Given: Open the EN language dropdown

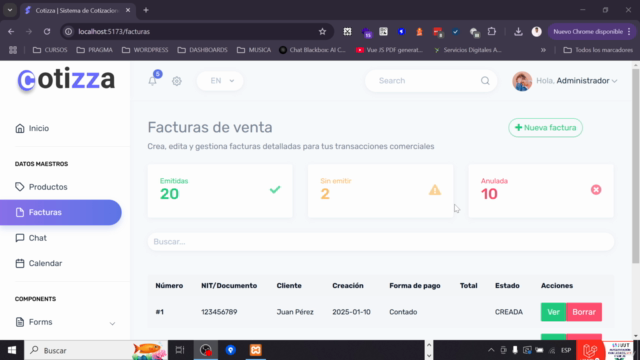Looking at the screenshot, I should [220, 81].
